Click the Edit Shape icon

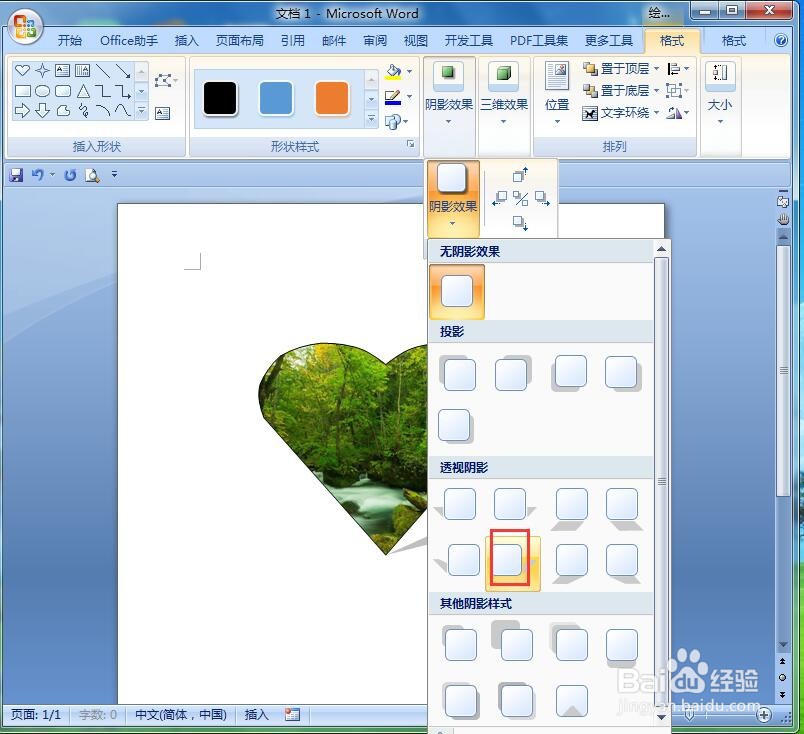pos(165,80)
